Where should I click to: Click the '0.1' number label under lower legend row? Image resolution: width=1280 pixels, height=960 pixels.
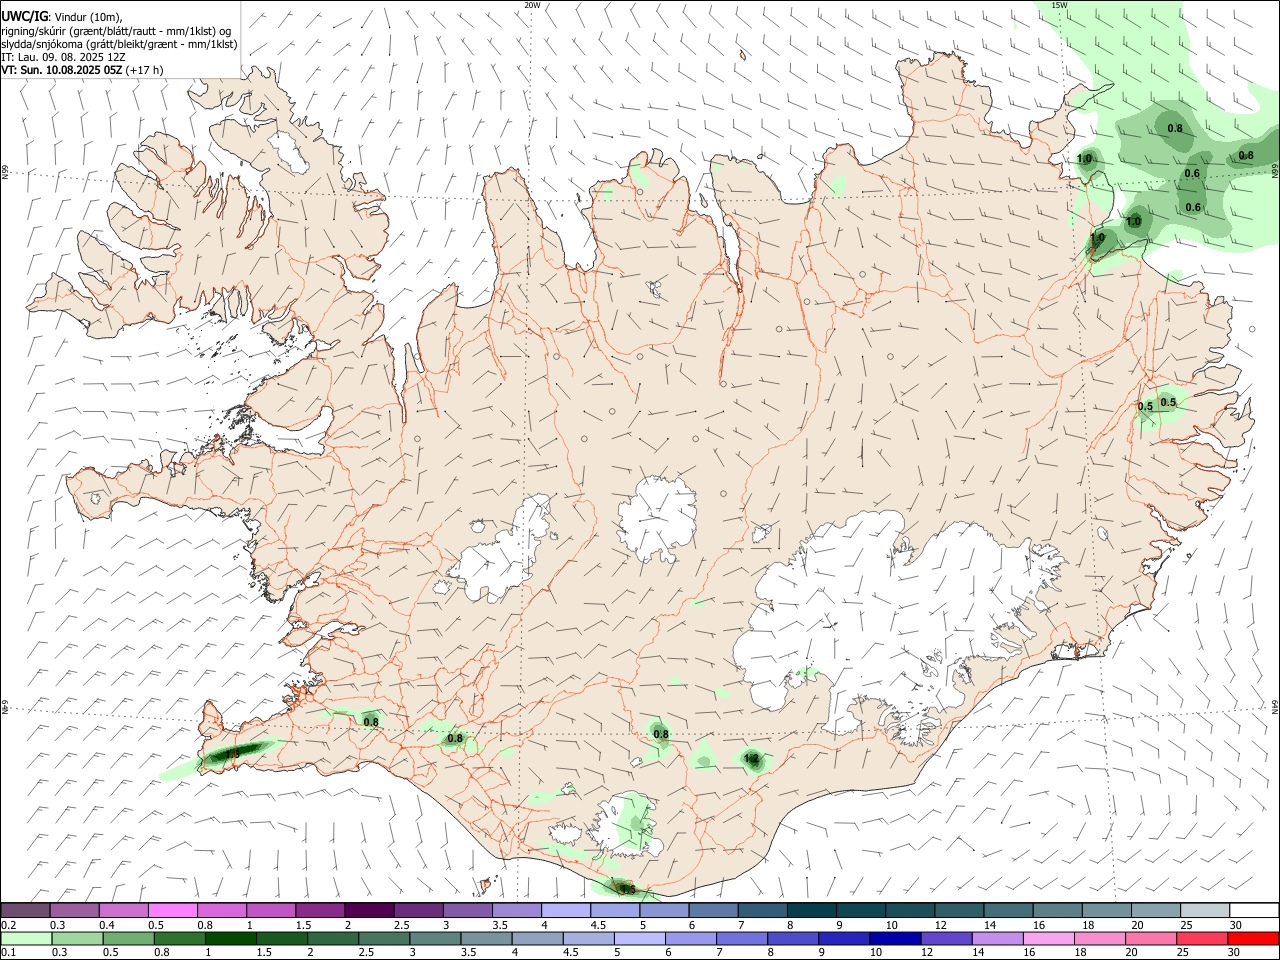(9, 953)
